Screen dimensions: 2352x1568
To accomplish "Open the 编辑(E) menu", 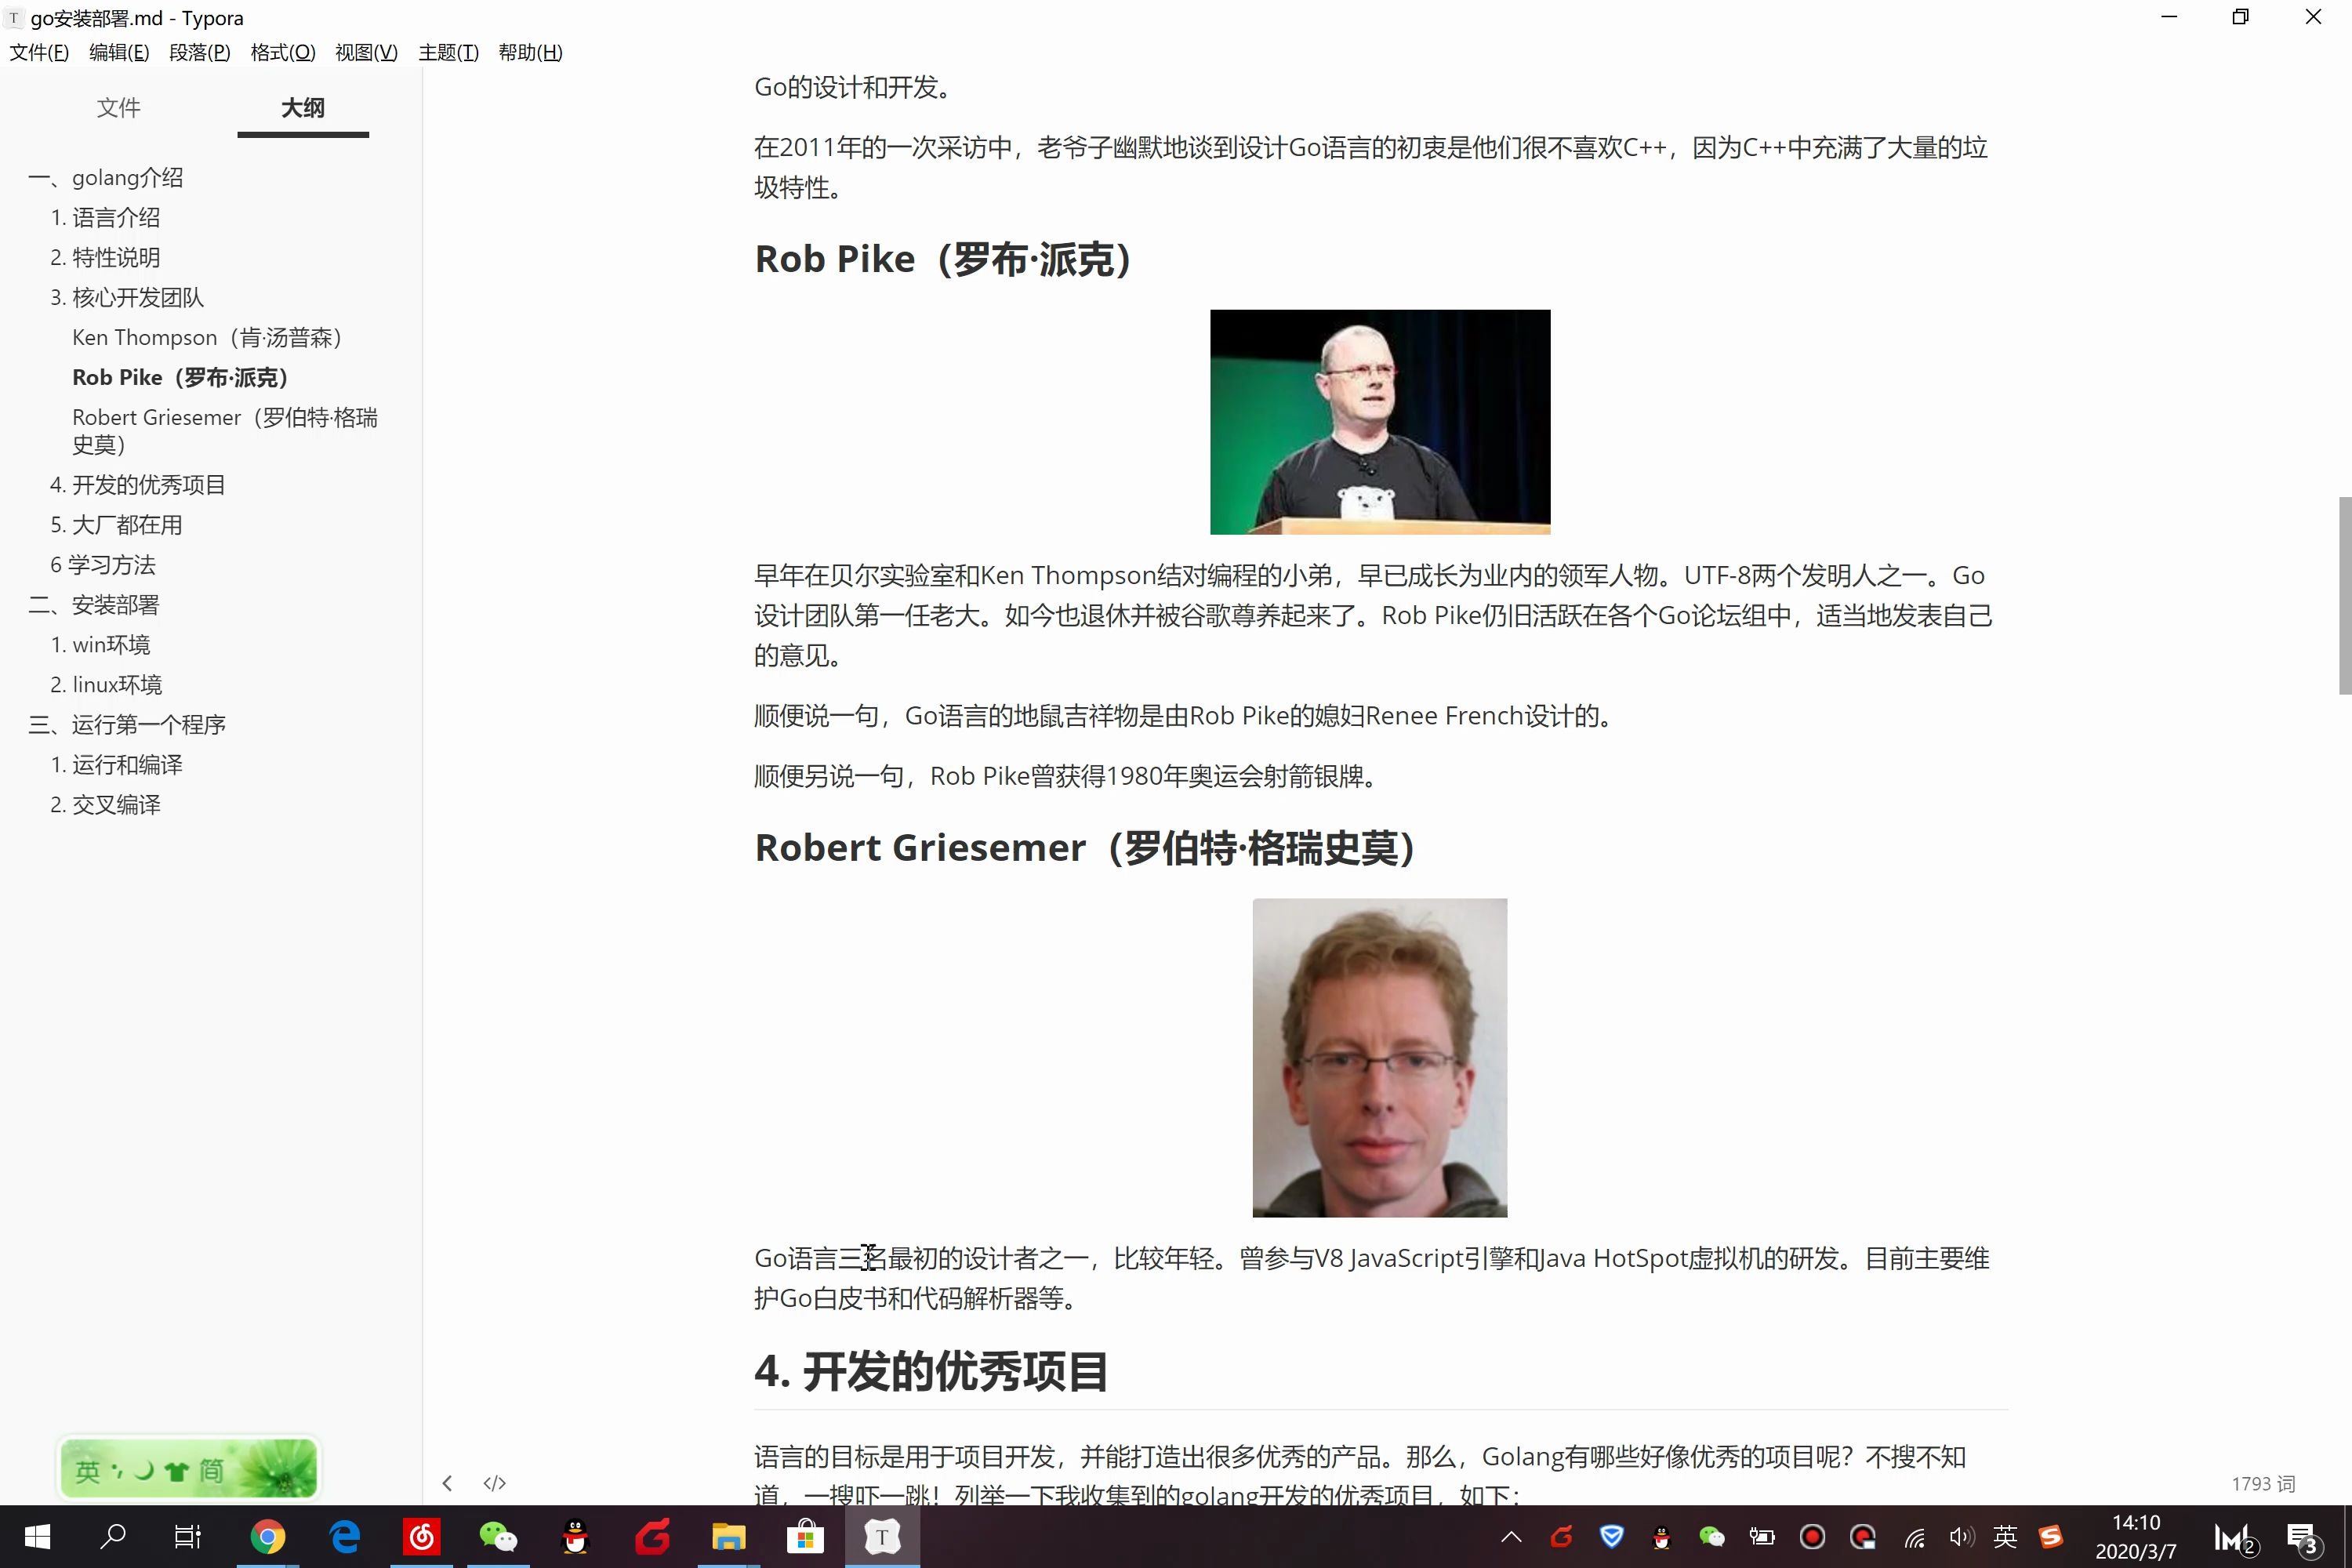I will point(119,52).
